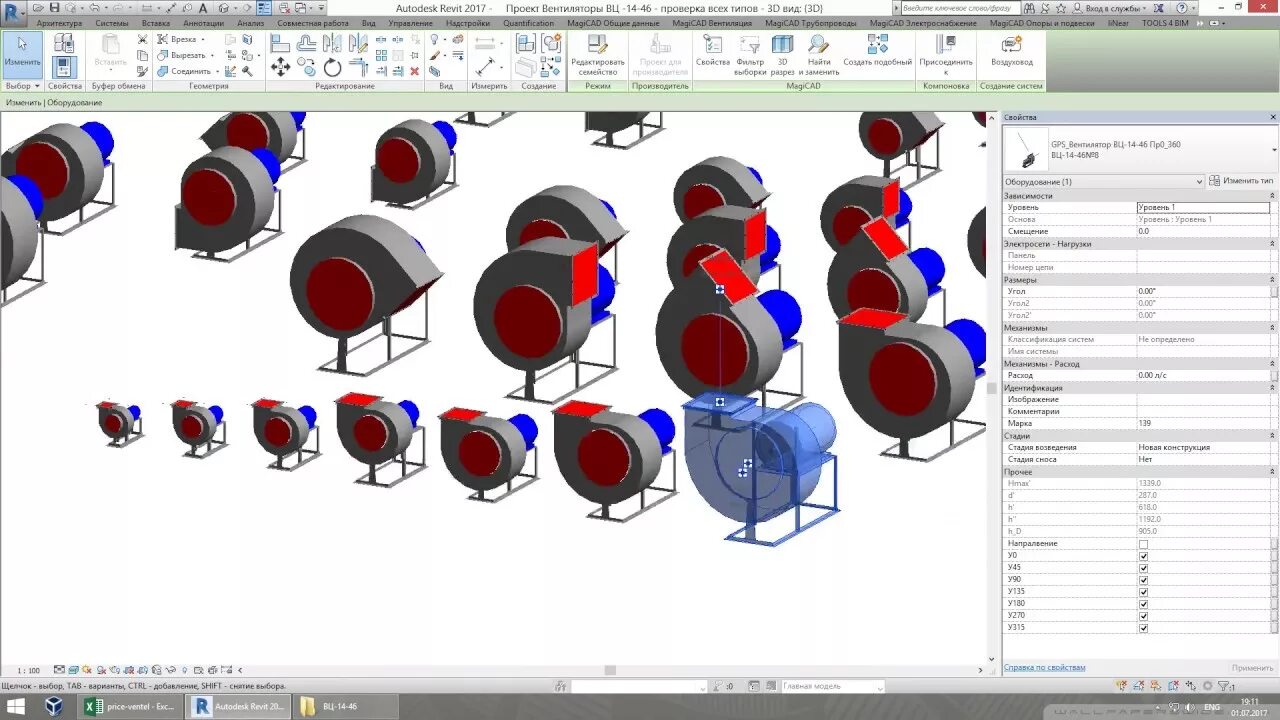This screenshot has height=720, width=1280.
Task: Open Найти и заменить tool
Action: coord(820,55)
